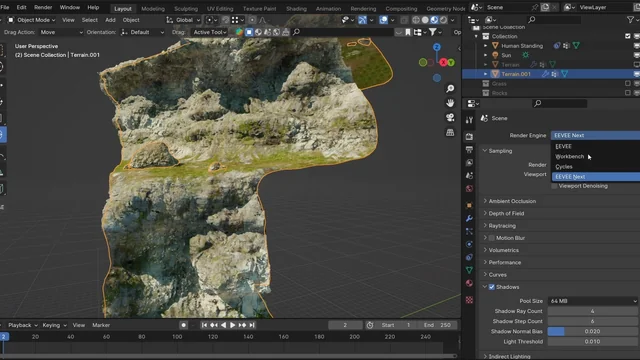Click the Shadow Ray Count field
The image size is (640, 360).
pos(593,311)
